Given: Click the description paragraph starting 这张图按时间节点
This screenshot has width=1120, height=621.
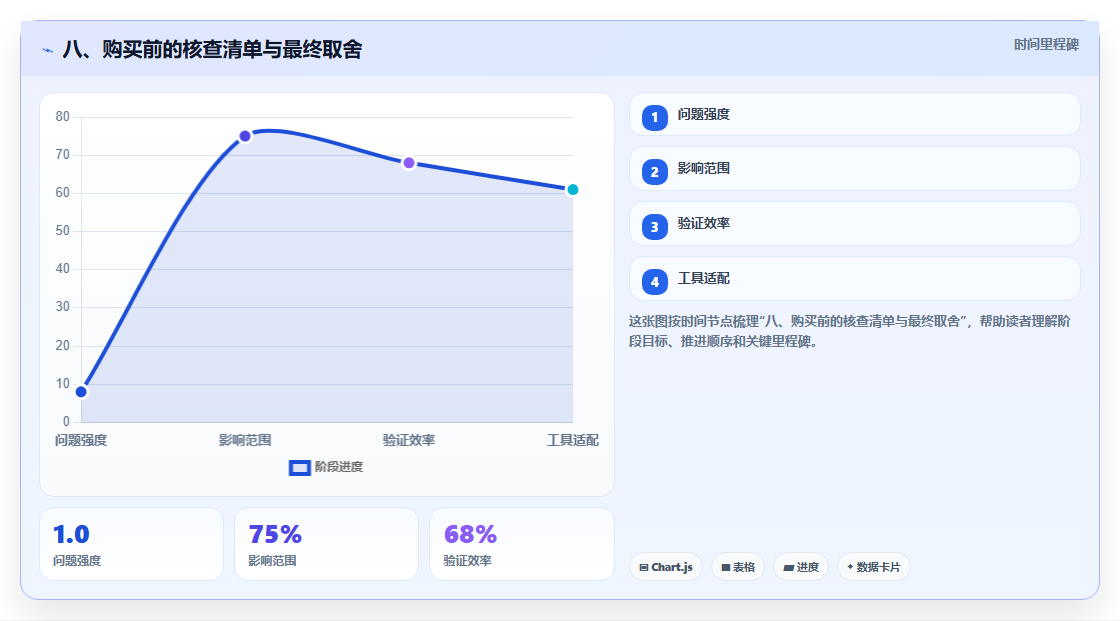Looking at the screenshot, I should coord(849,331).
